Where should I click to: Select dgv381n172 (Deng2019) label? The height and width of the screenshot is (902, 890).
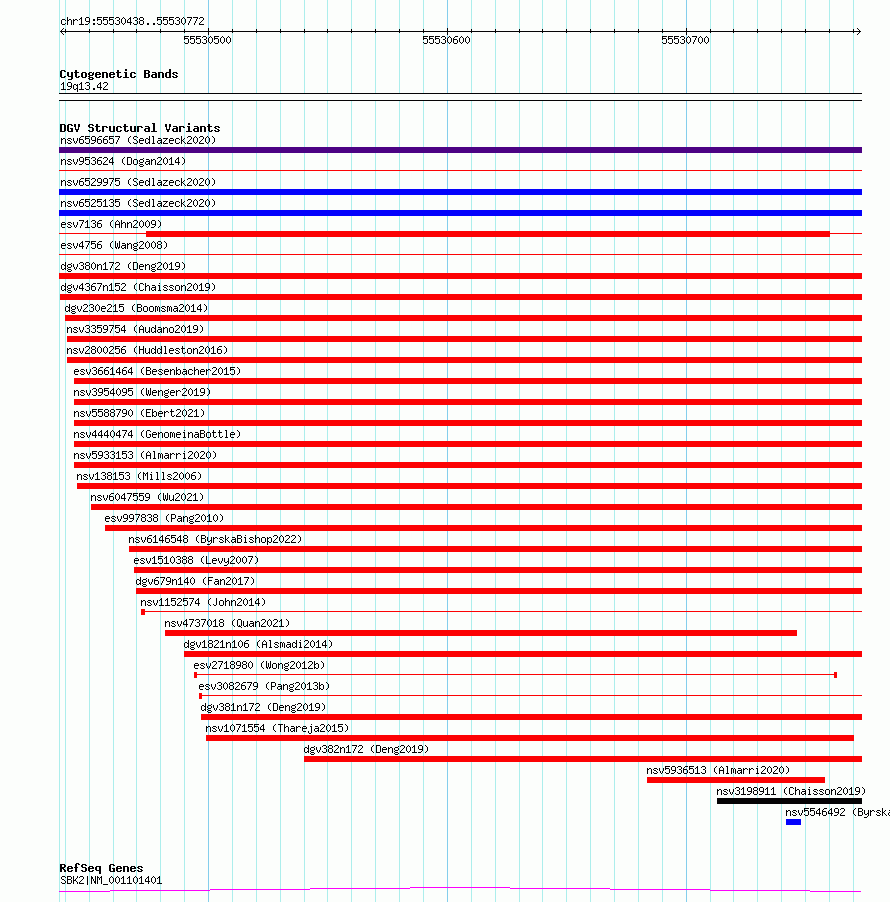[x=263, y=708]
